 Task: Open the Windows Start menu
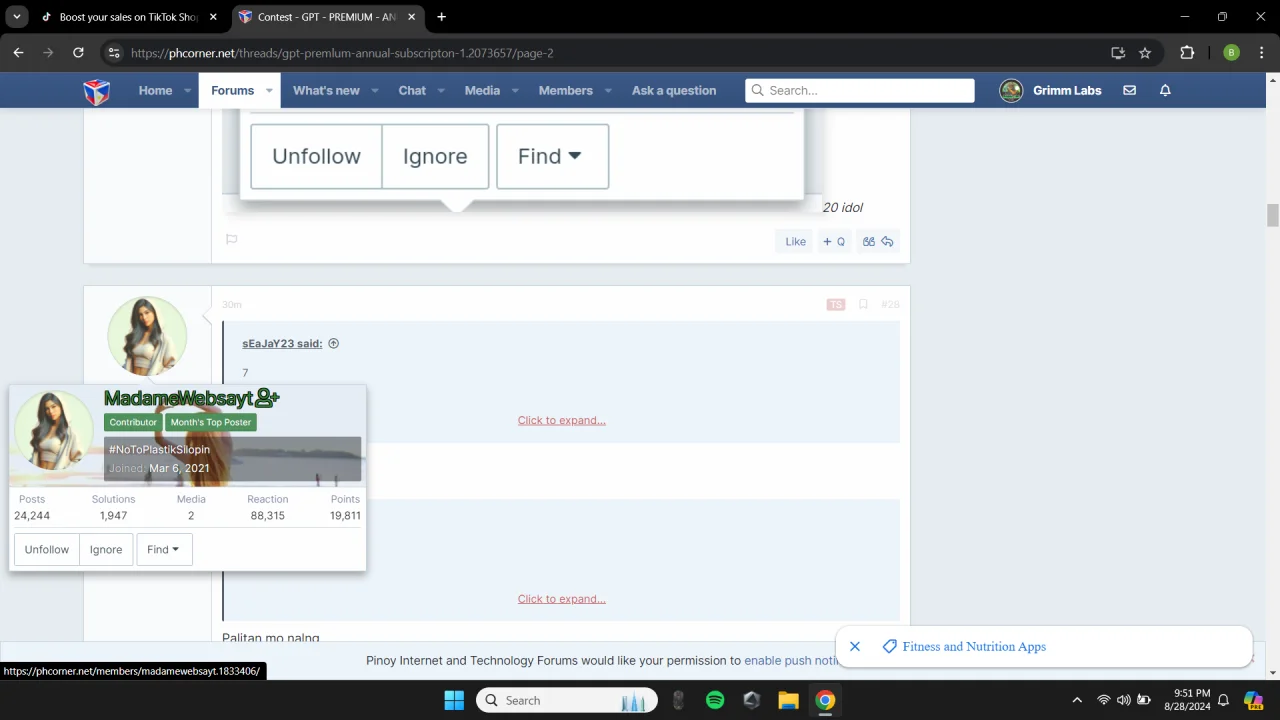454,700
